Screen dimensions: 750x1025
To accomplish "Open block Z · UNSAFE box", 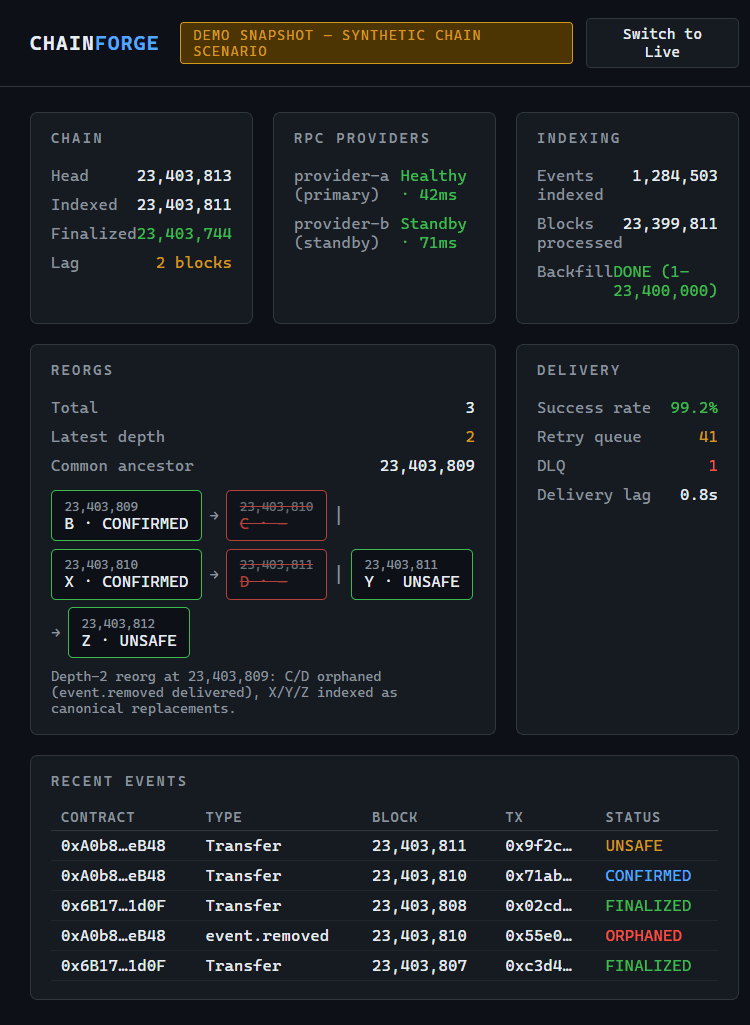I will click(129, 633).
